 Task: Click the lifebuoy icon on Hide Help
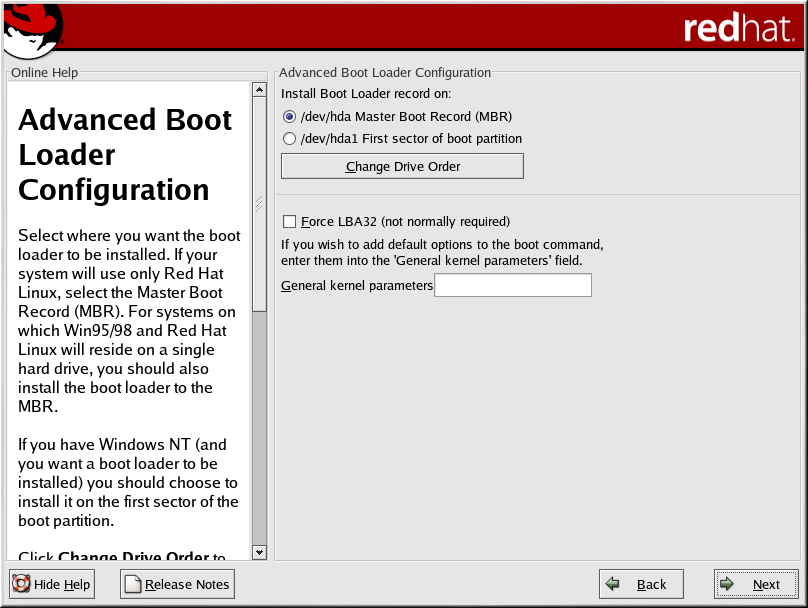tap(21, 584)
